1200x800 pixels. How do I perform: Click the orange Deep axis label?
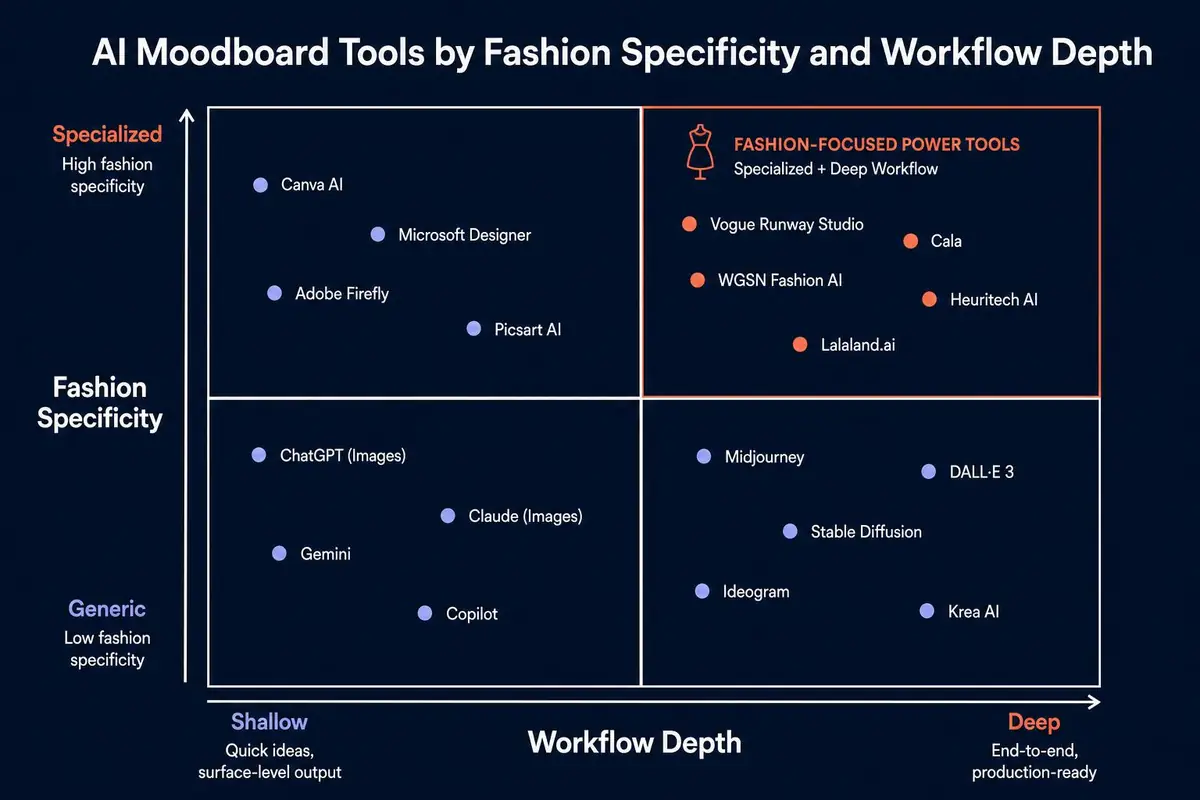pos(1033,723)
